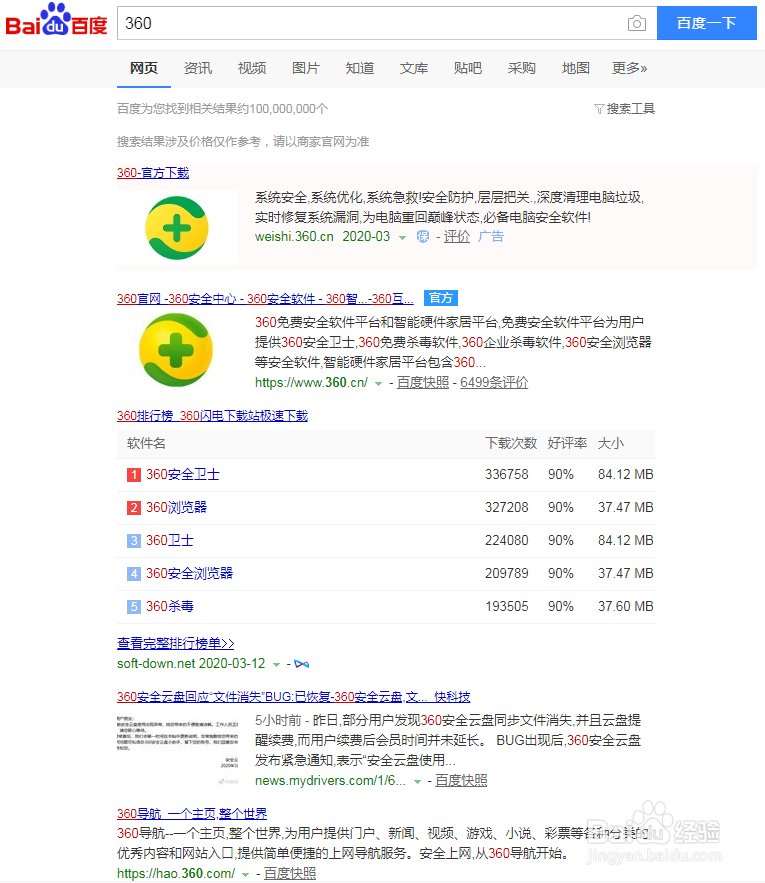Open 查看完整排行榜单>> link
This screenshot has width=765, height=883.
click(176, 643)
